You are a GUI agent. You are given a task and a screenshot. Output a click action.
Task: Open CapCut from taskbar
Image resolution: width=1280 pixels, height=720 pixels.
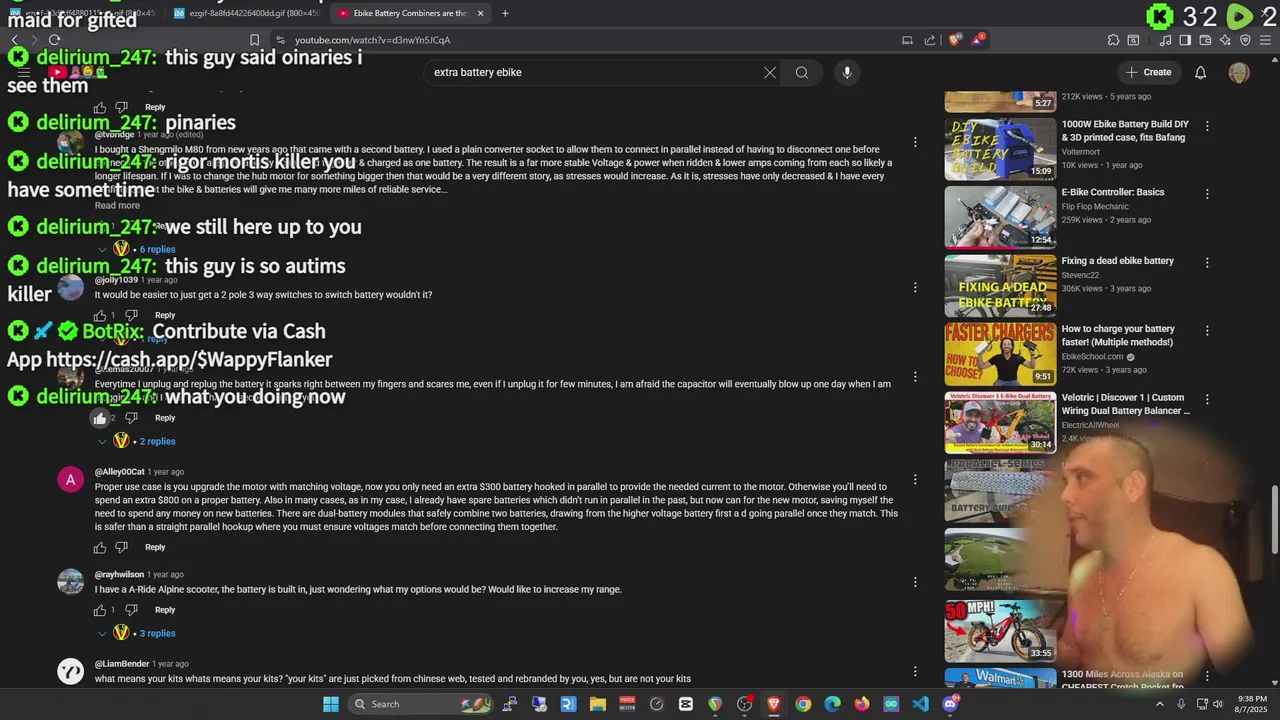[x=685, y=704]
